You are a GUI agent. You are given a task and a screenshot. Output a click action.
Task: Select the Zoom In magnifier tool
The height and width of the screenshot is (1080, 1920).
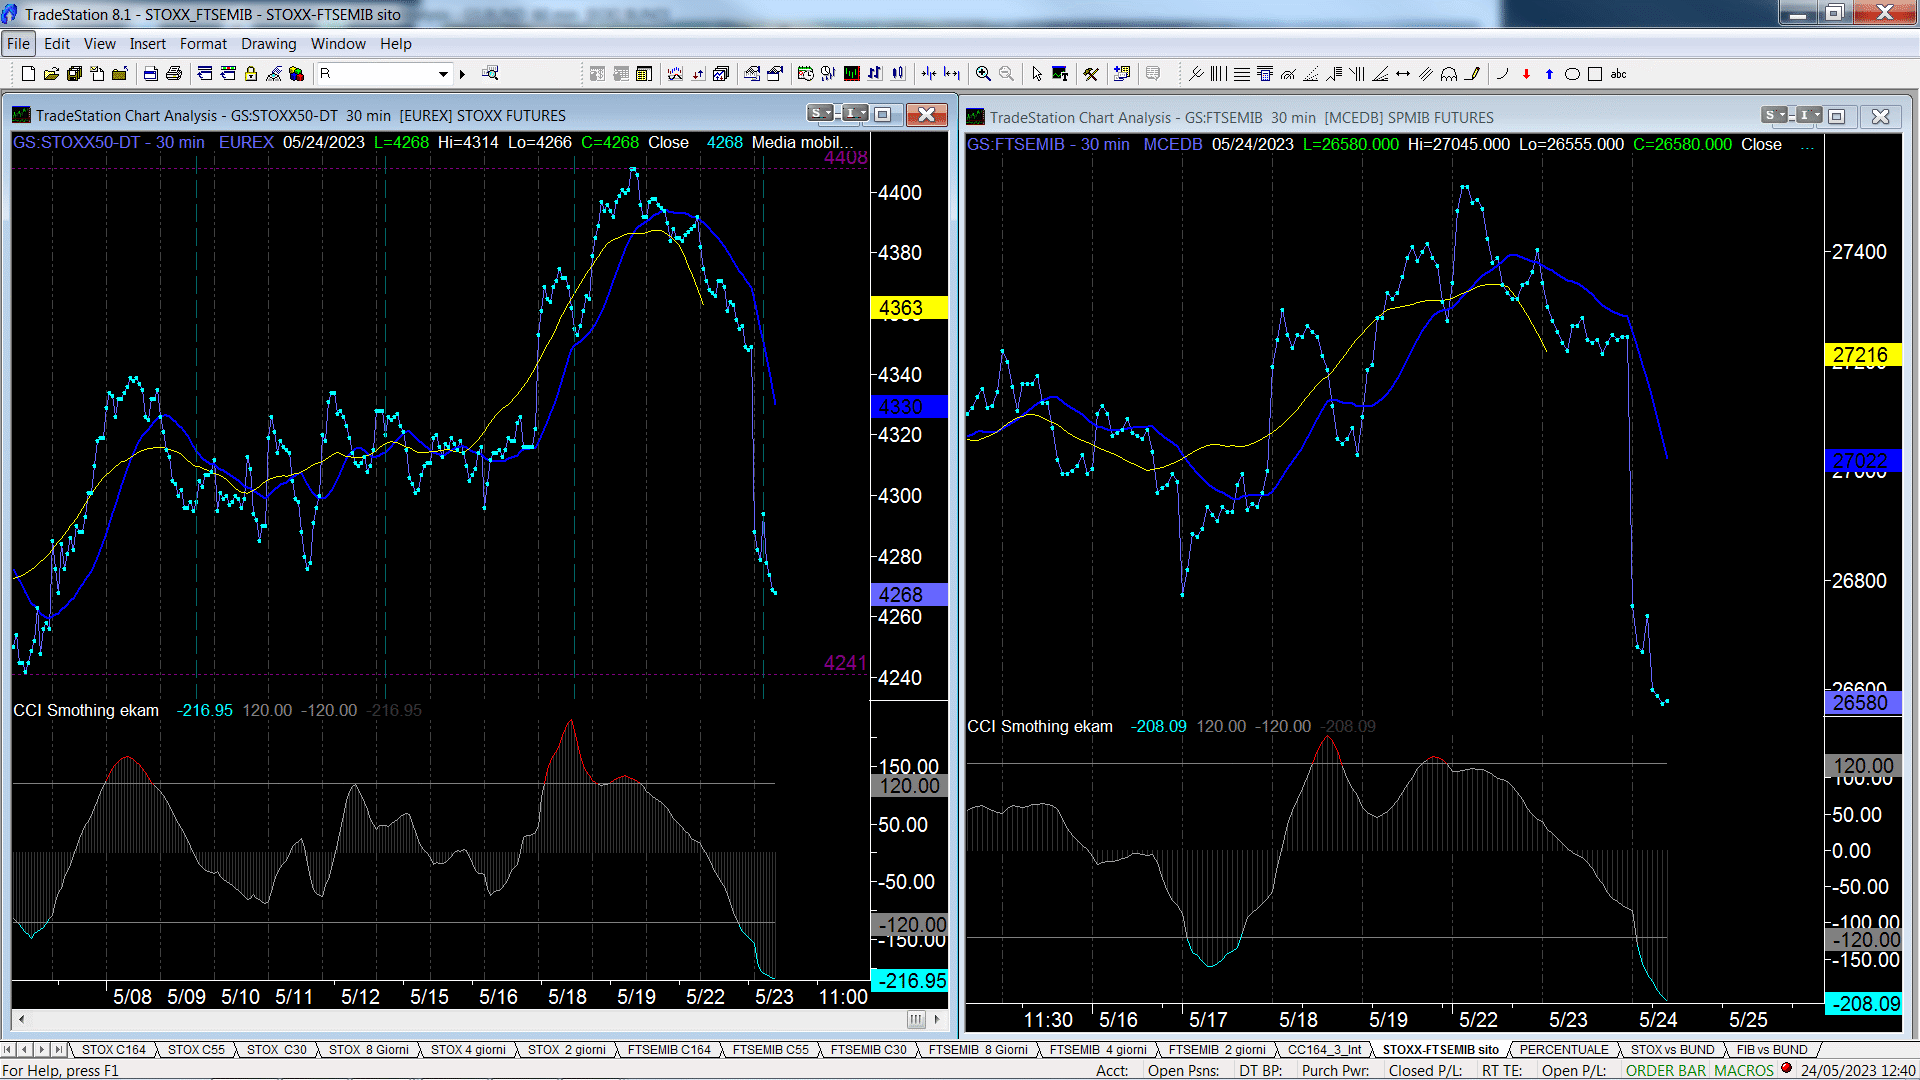pyautogui.click(x=983, y=73)
